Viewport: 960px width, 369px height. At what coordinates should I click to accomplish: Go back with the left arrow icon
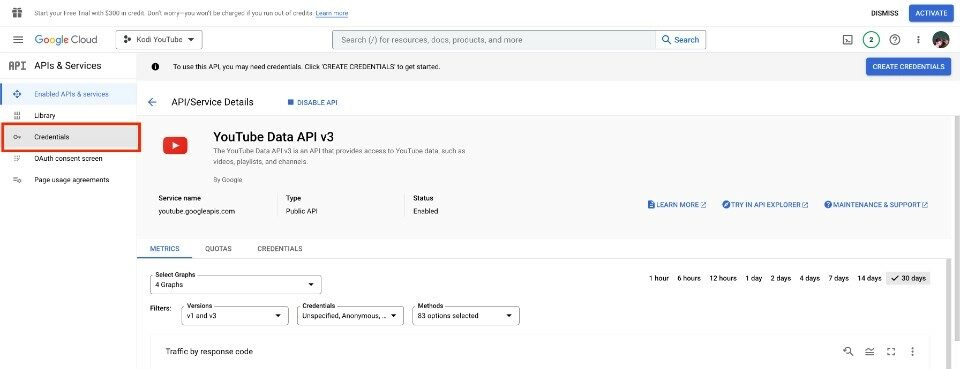(x=152, y=102)
